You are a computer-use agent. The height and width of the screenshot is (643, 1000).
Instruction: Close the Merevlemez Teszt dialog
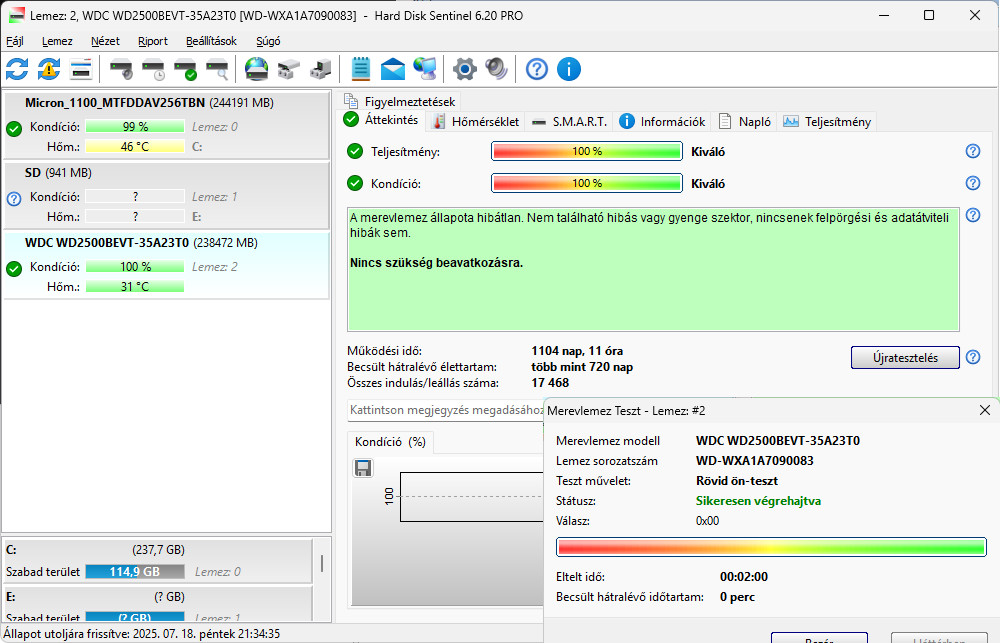[x=985, y=410]
